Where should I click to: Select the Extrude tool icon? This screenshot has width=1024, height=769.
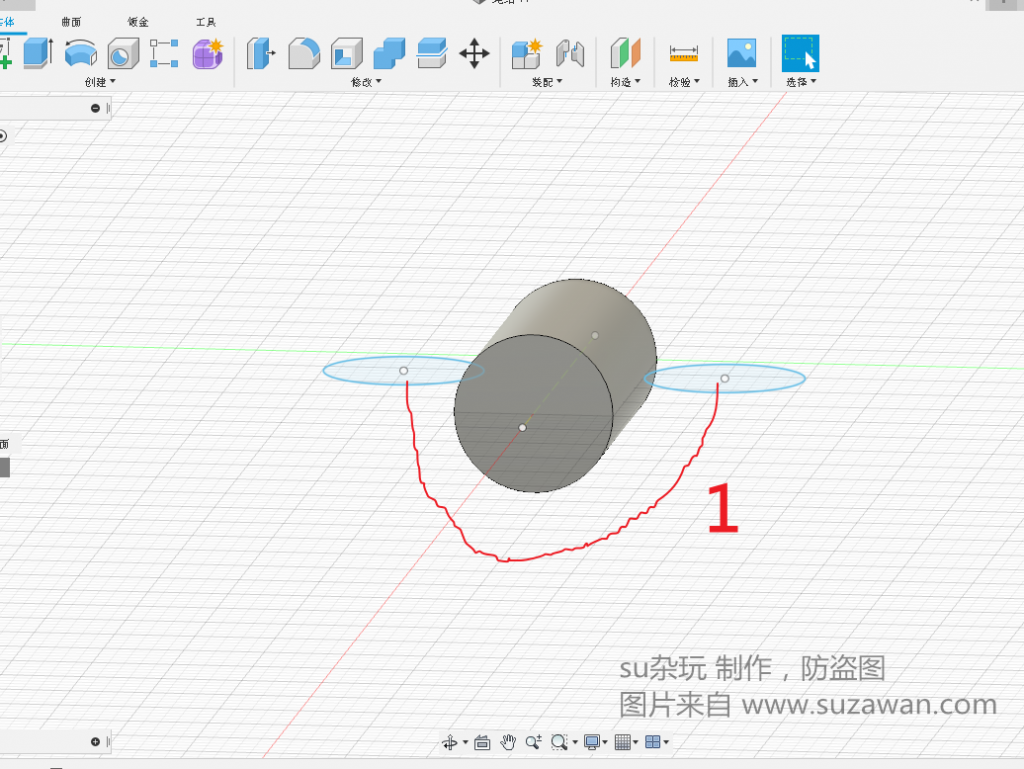click(x=38, y=53)
